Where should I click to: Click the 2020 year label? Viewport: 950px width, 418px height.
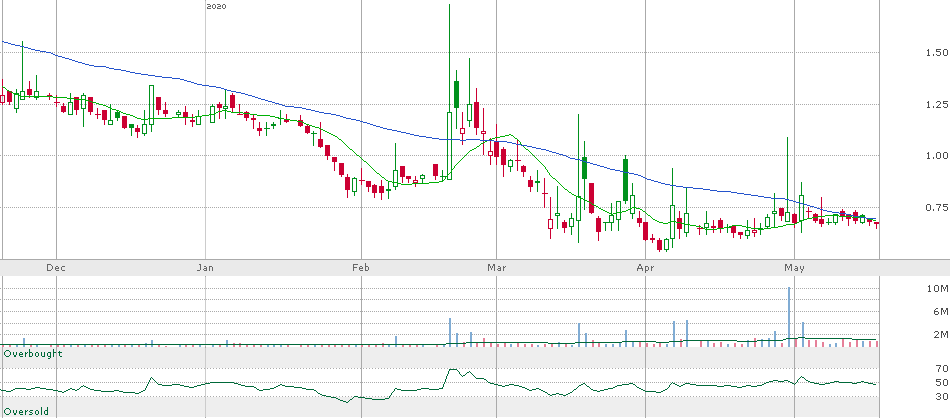click(x=216, y=6)
